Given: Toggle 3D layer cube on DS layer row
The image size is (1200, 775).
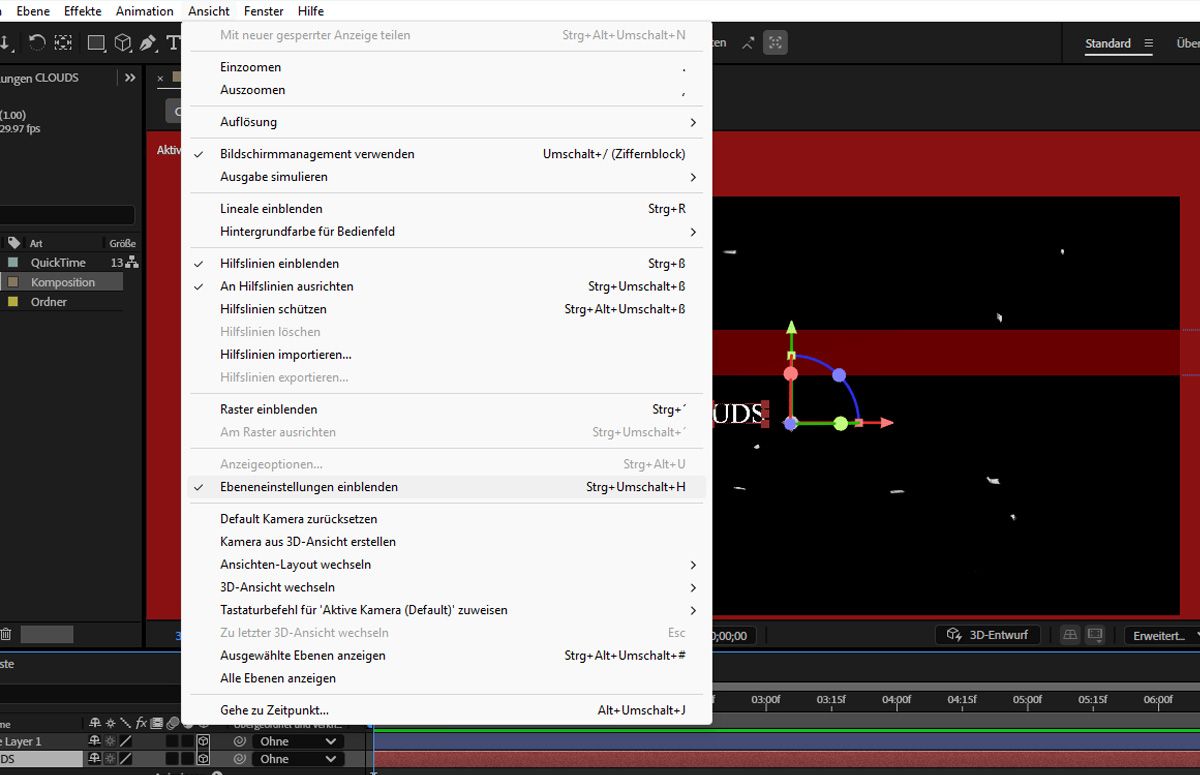Looking at the screenshot, I should click(203, 759).
